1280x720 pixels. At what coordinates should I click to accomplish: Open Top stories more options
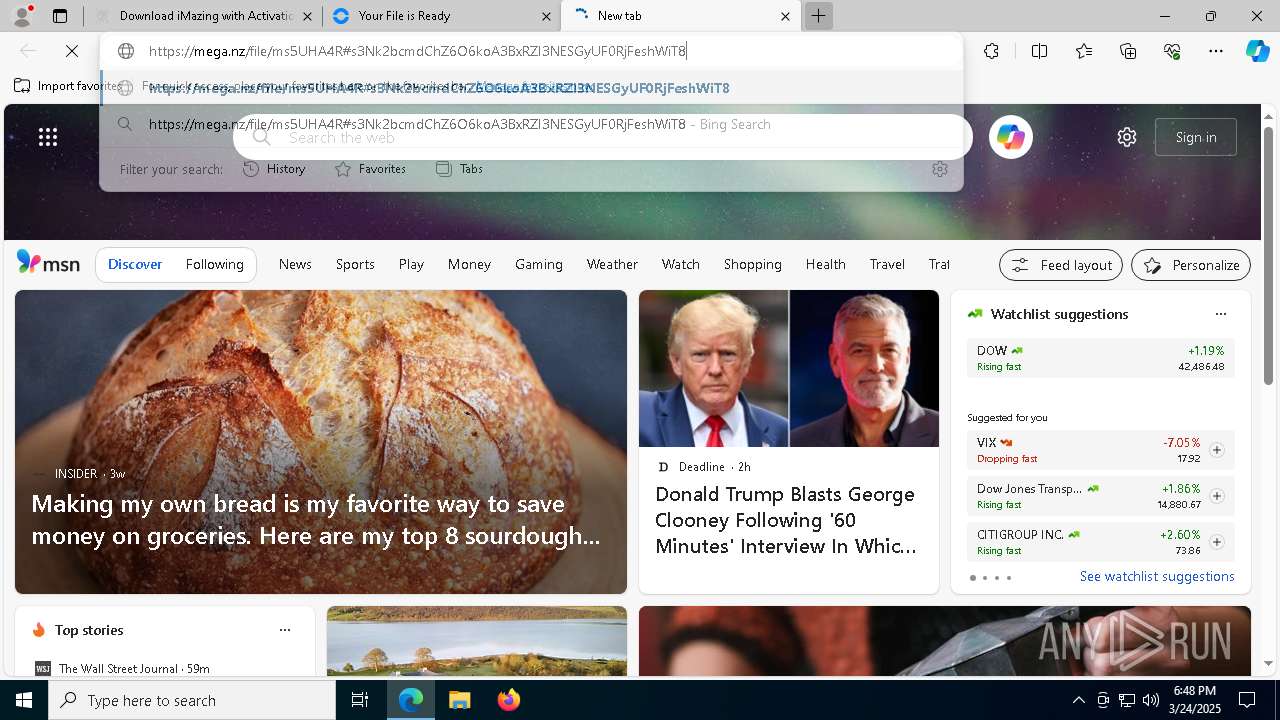[x=285, y=630]
